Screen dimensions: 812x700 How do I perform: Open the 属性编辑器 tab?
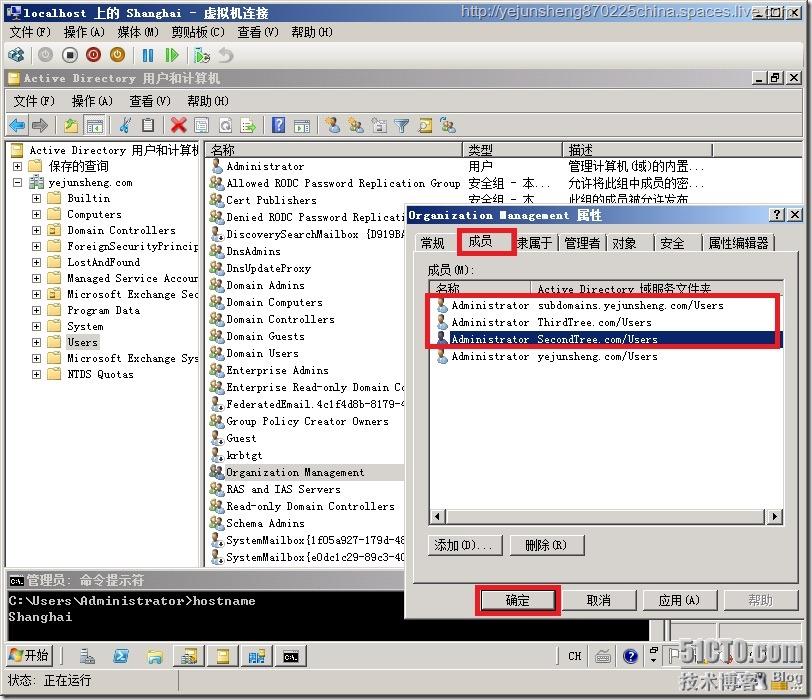click(x=738, y=243)
